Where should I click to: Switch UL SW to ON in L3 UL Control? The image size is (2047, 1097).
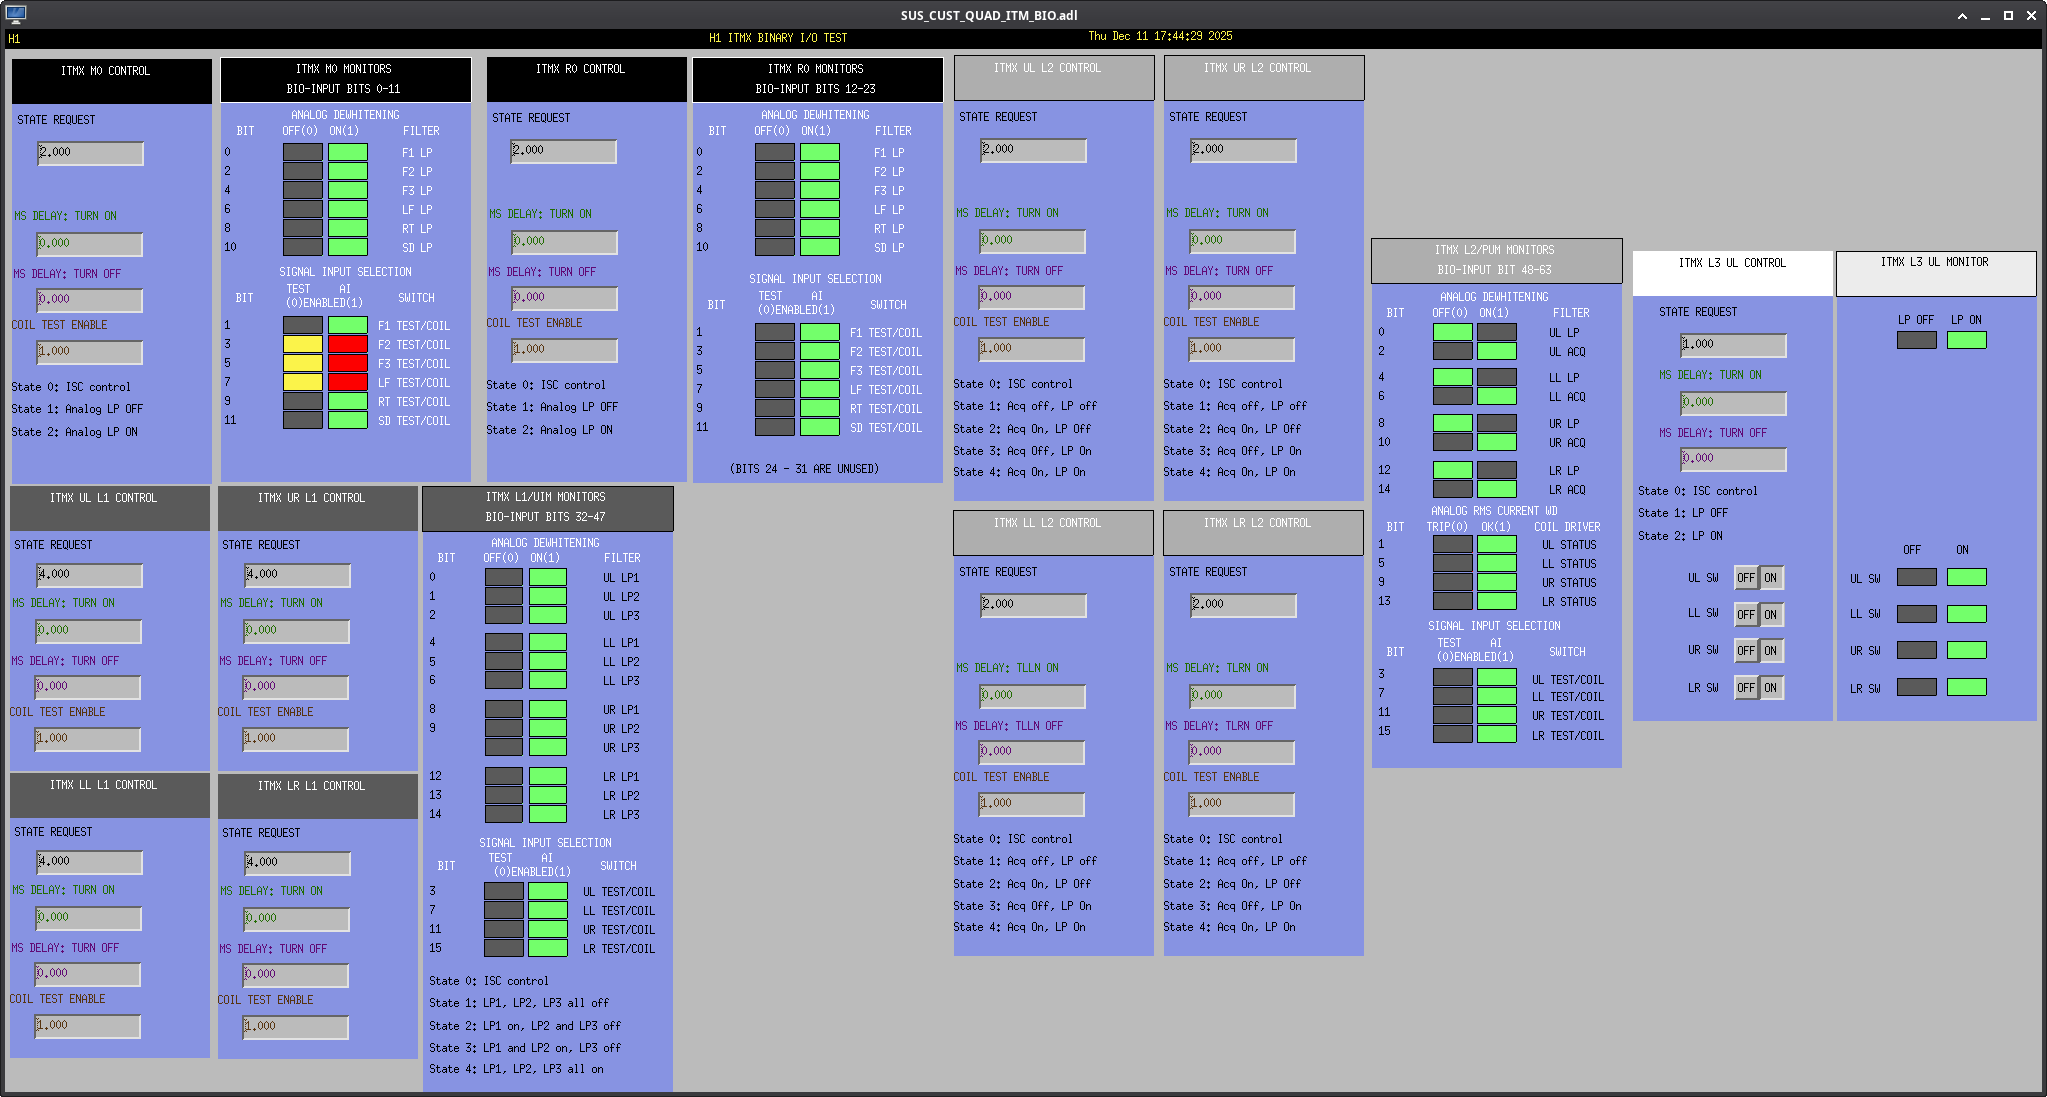1770,578
